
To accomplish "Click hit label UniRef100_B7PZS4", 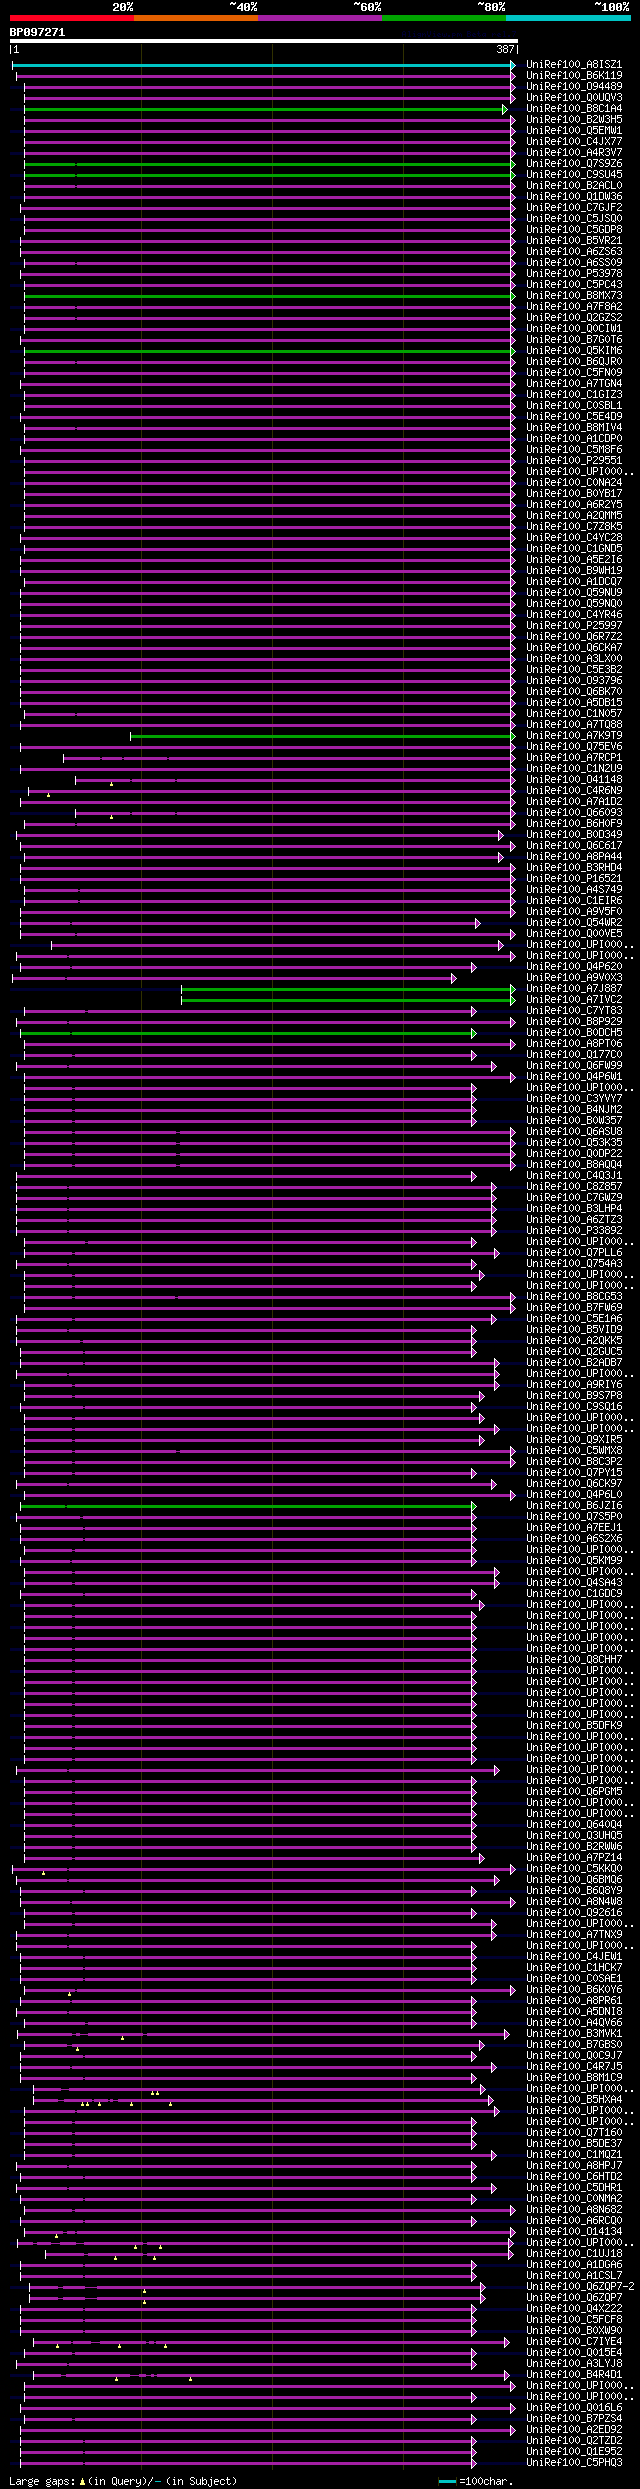I will [x=574, y=2419].
